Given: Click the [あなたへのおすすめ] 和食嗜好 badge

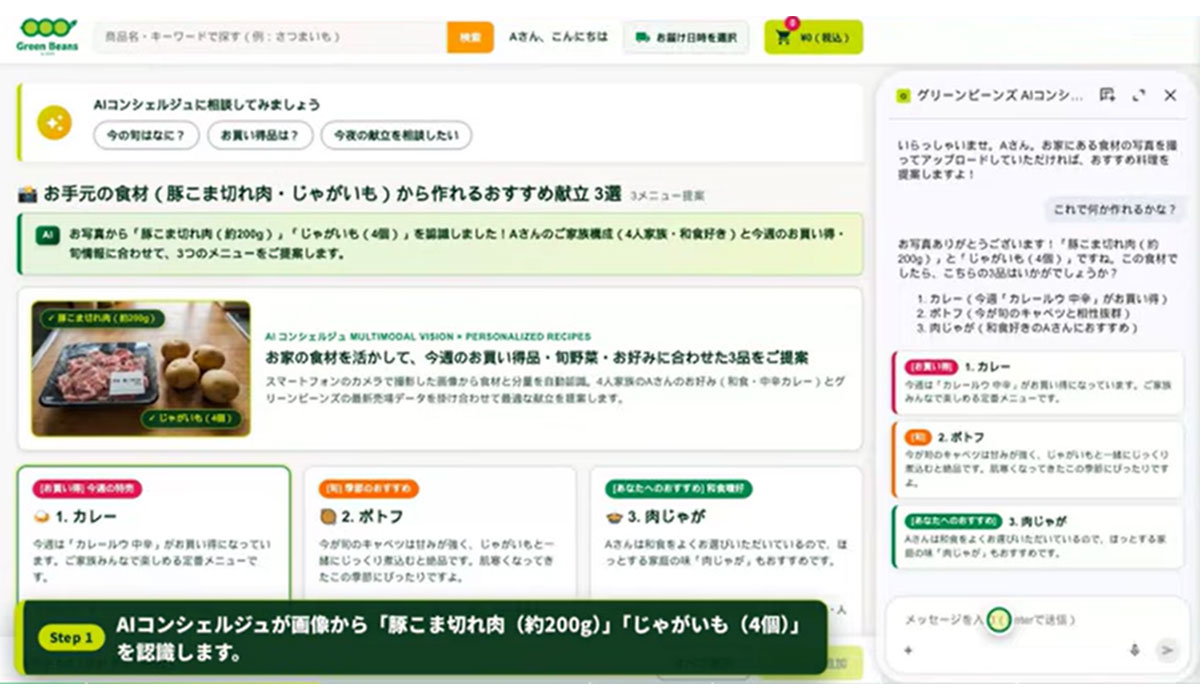Looking at the screenshot, I should (x=679, y=489).
